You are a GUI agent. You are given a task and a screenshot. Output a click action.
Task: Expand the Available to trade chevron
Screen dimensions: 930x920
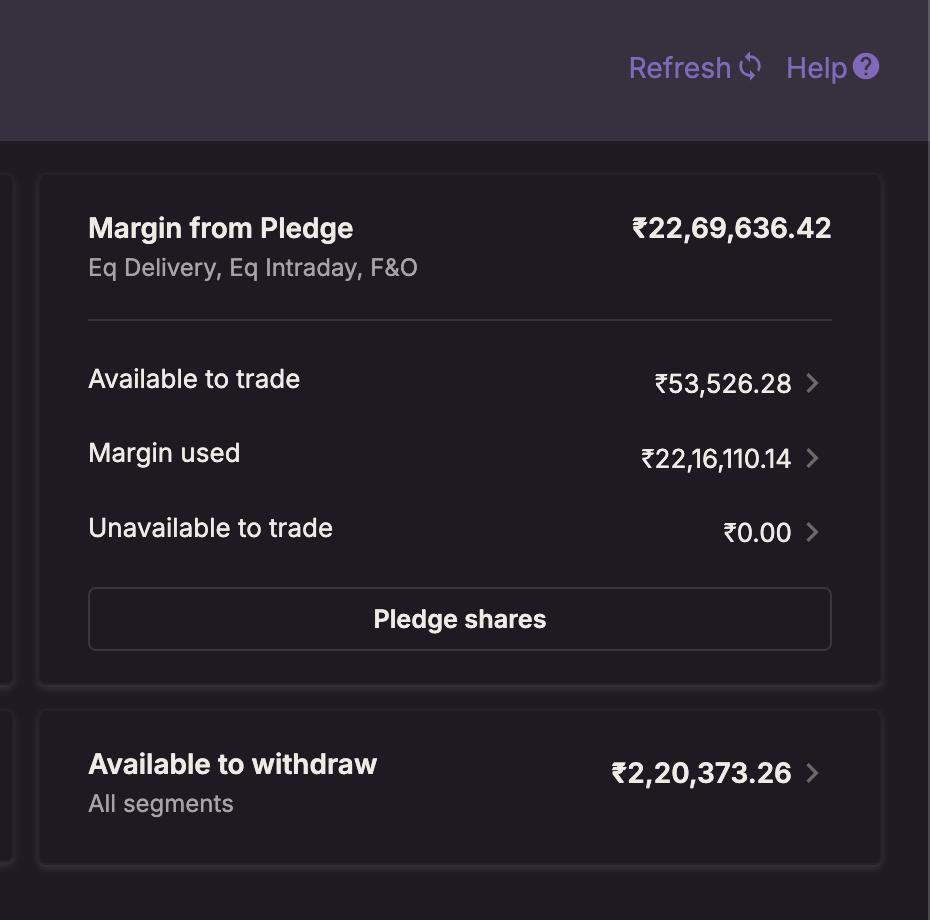812,383
